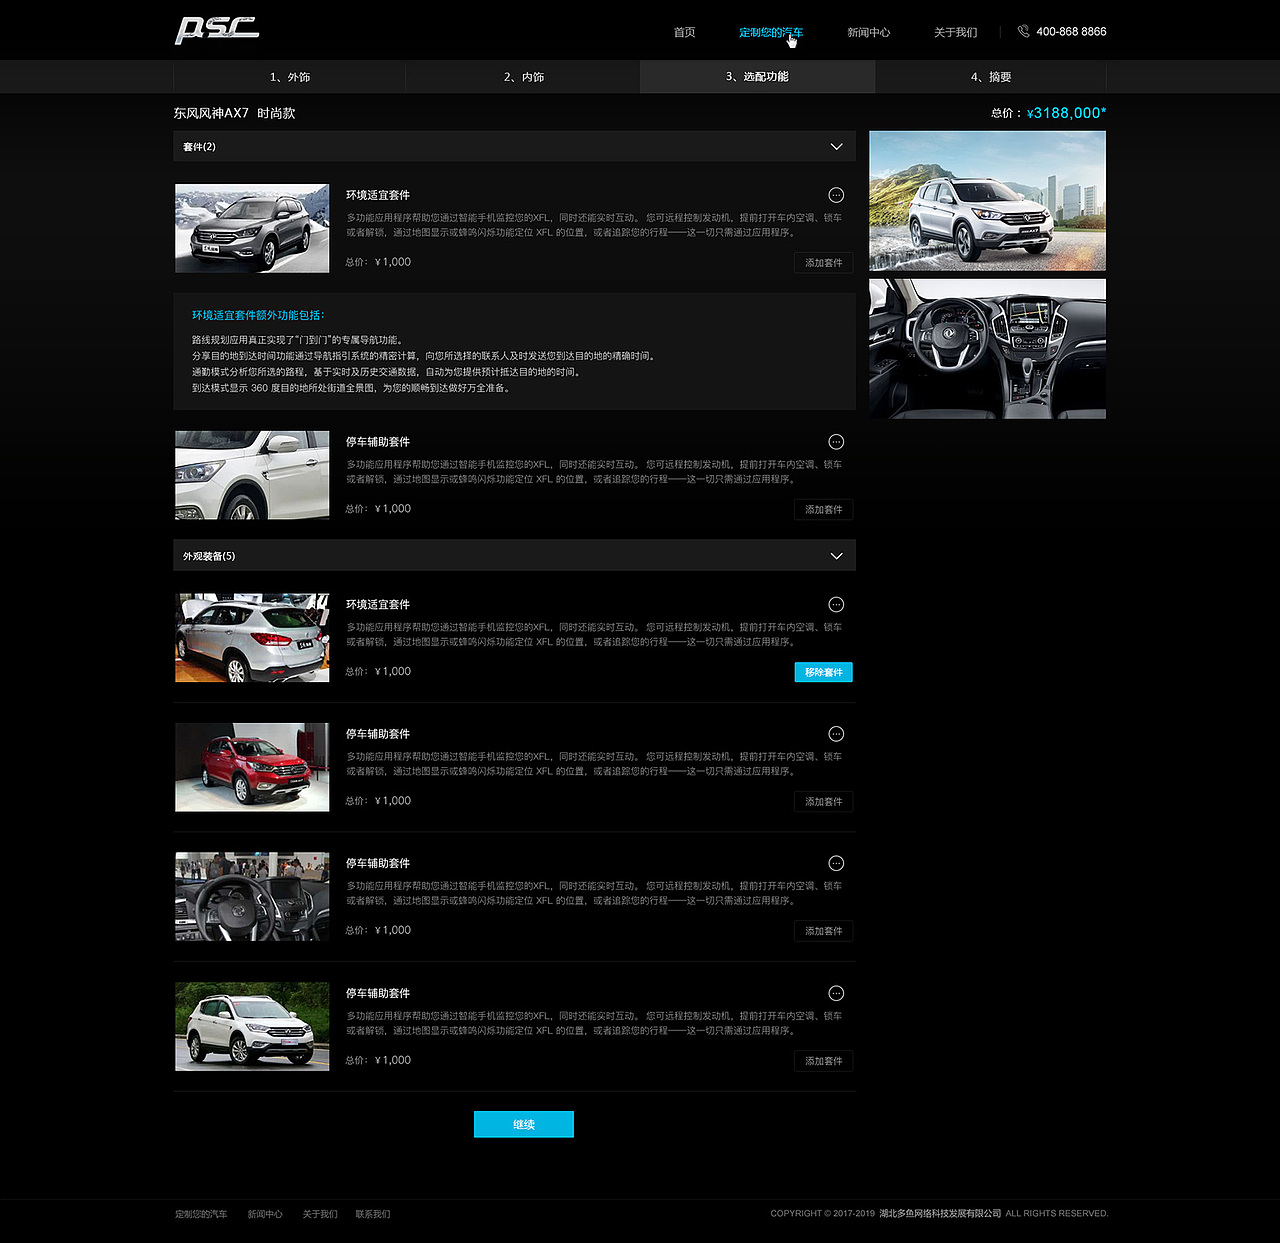Open more options for red car 停车辅助套件
The width and height of the screenshot is (1280, 1243).
(x=836, y=734)
